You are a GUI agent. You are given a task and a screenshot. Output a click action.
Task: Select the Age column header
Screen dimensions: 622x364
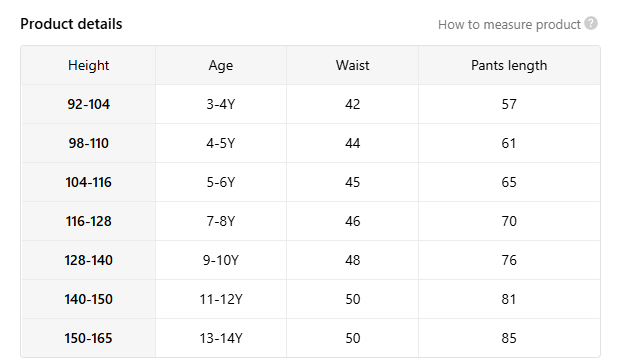221,65
